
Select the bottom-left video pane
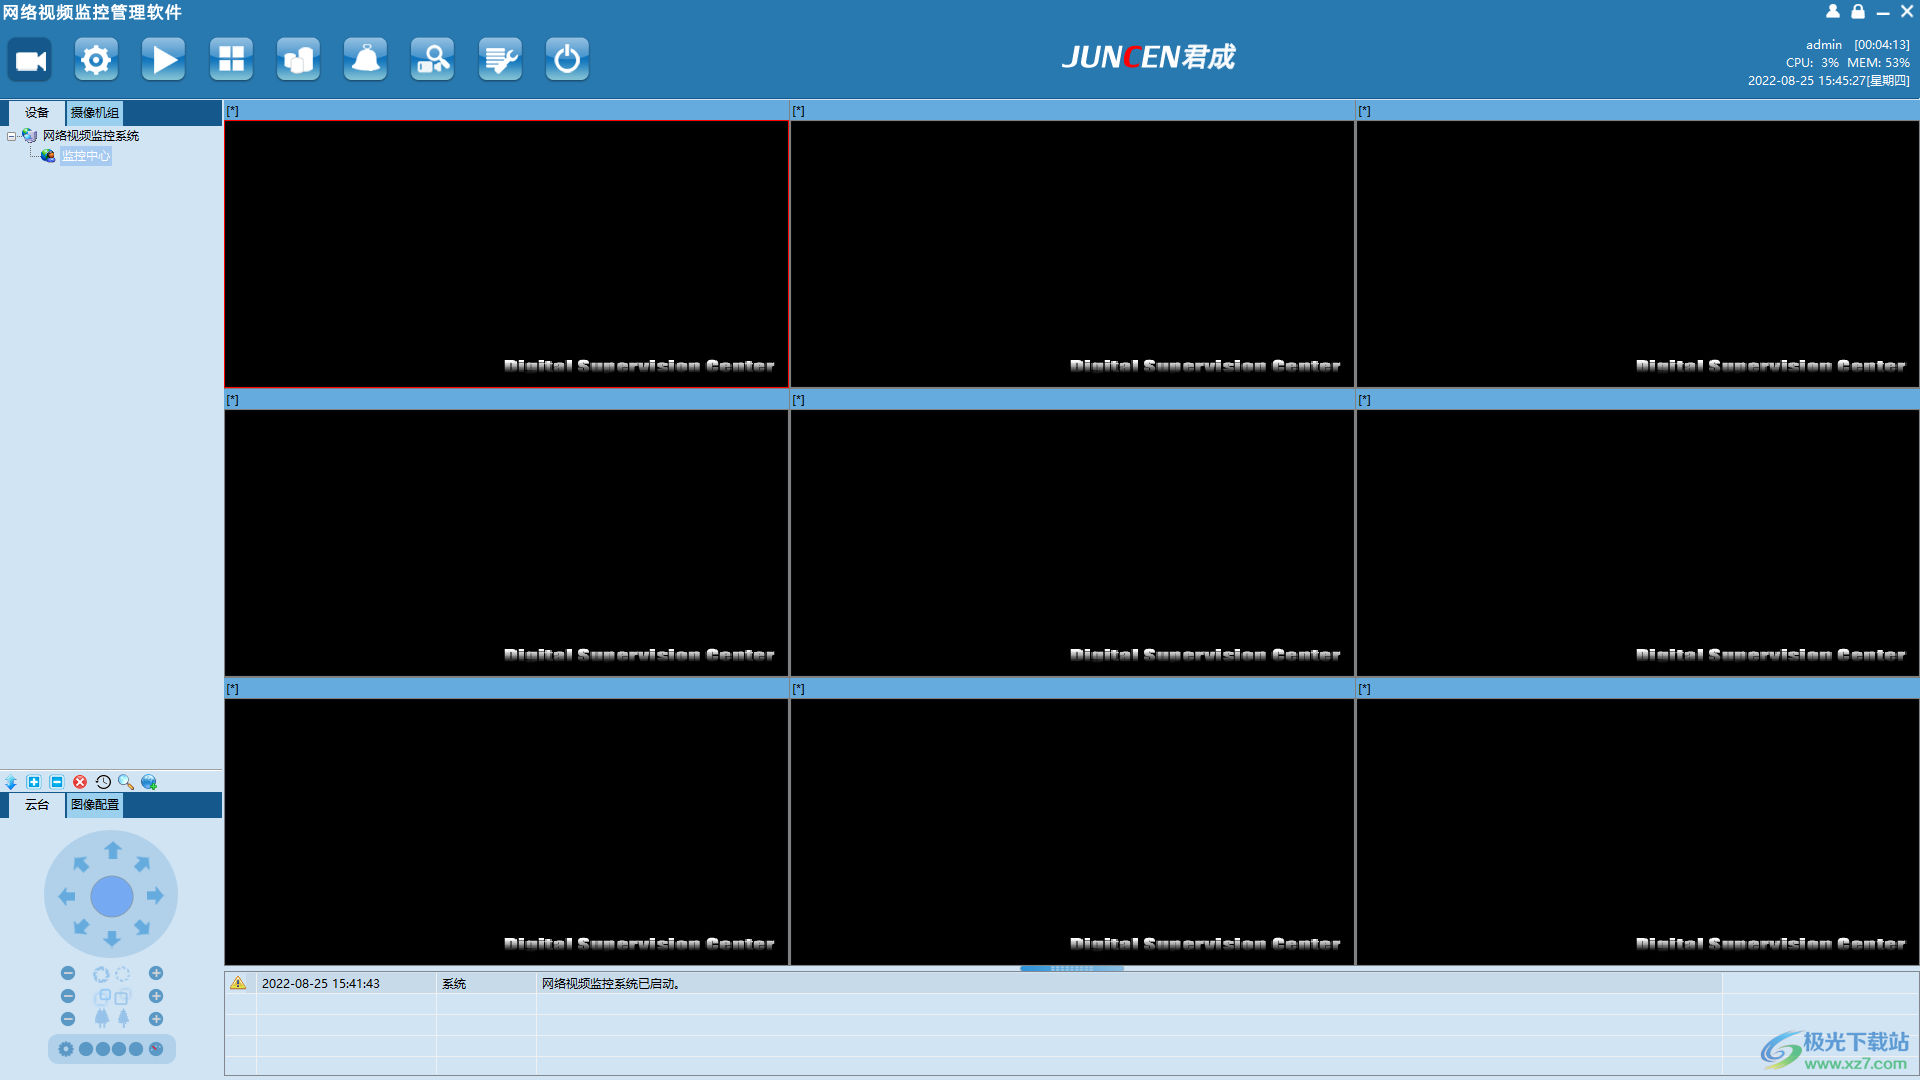[x=507, y=832]
